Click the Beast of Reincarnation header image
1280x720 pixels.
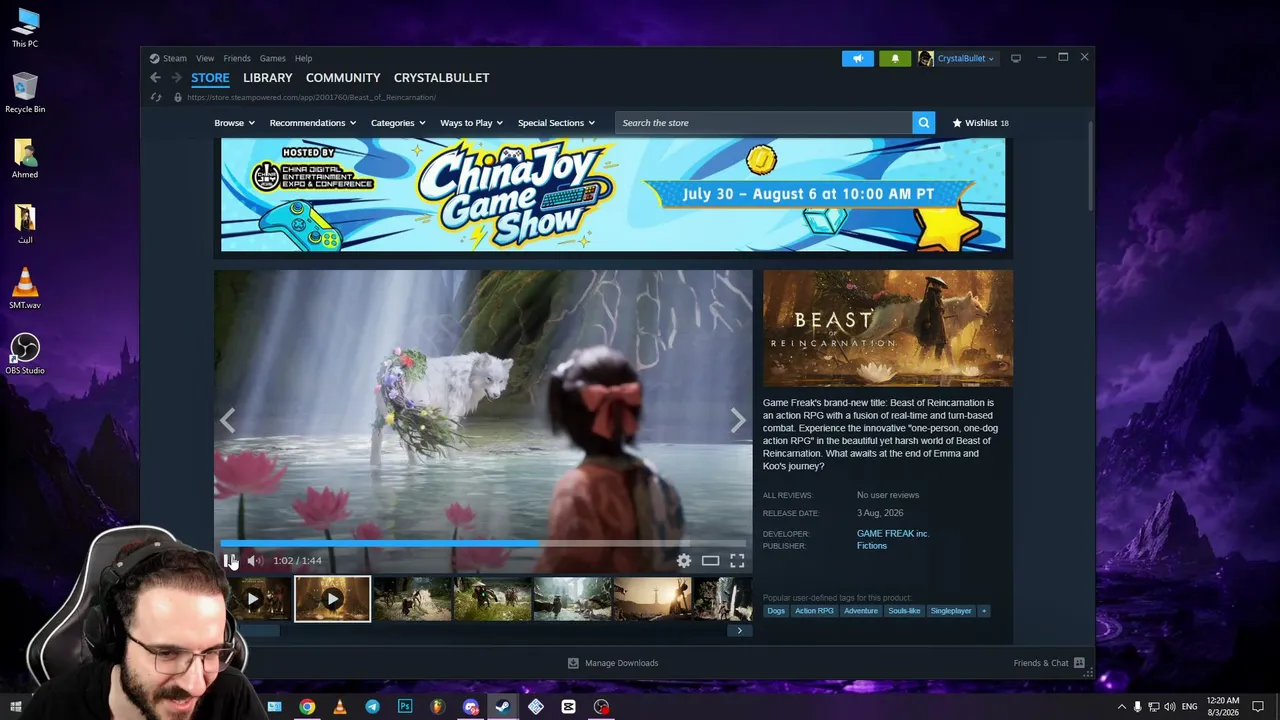[x=888, y=328]
